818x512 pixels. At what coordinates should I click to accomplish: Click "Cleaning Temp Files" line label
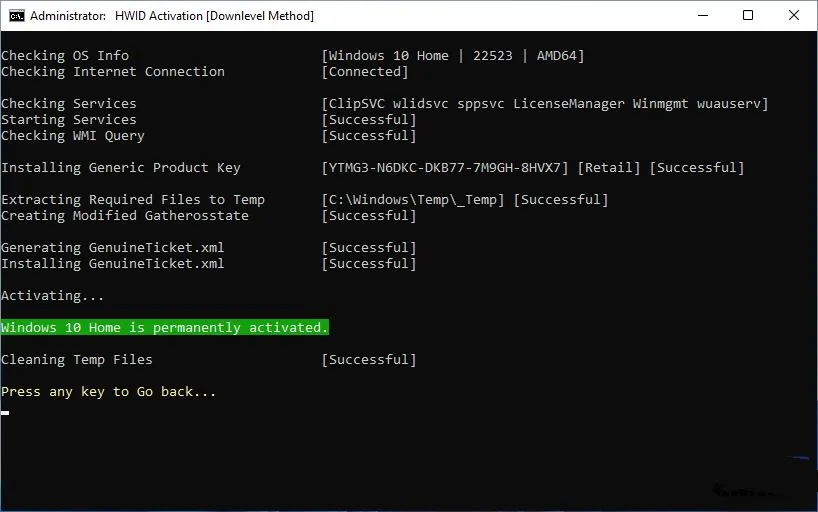[77, 360]
